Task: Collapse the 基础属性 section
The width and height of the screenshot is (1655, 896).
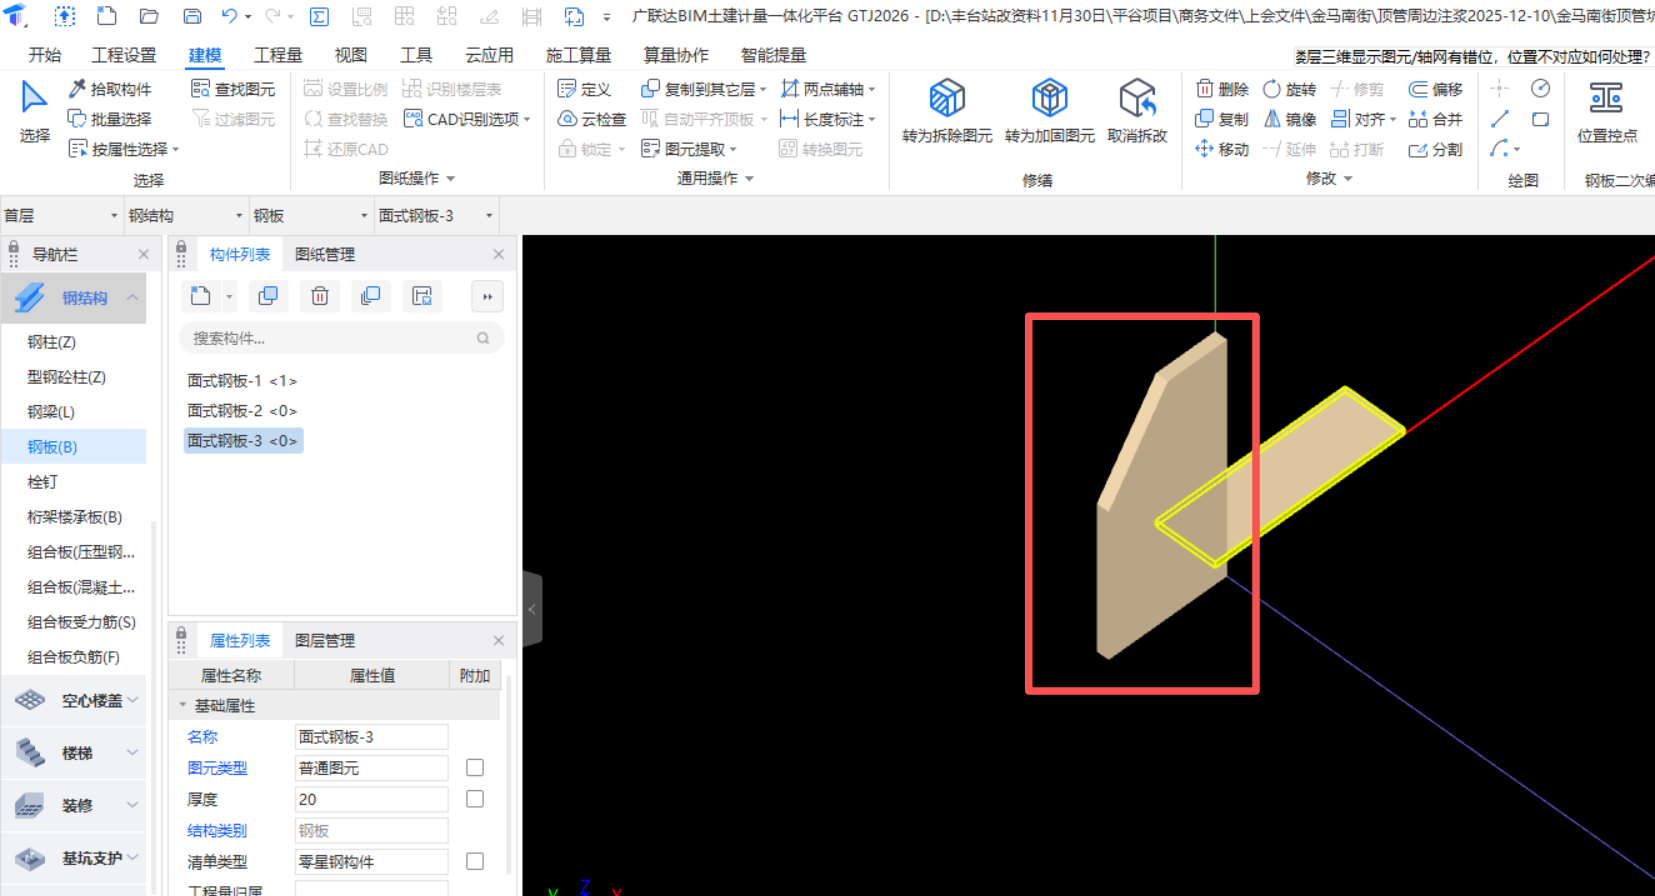Action: pos(183,705)
